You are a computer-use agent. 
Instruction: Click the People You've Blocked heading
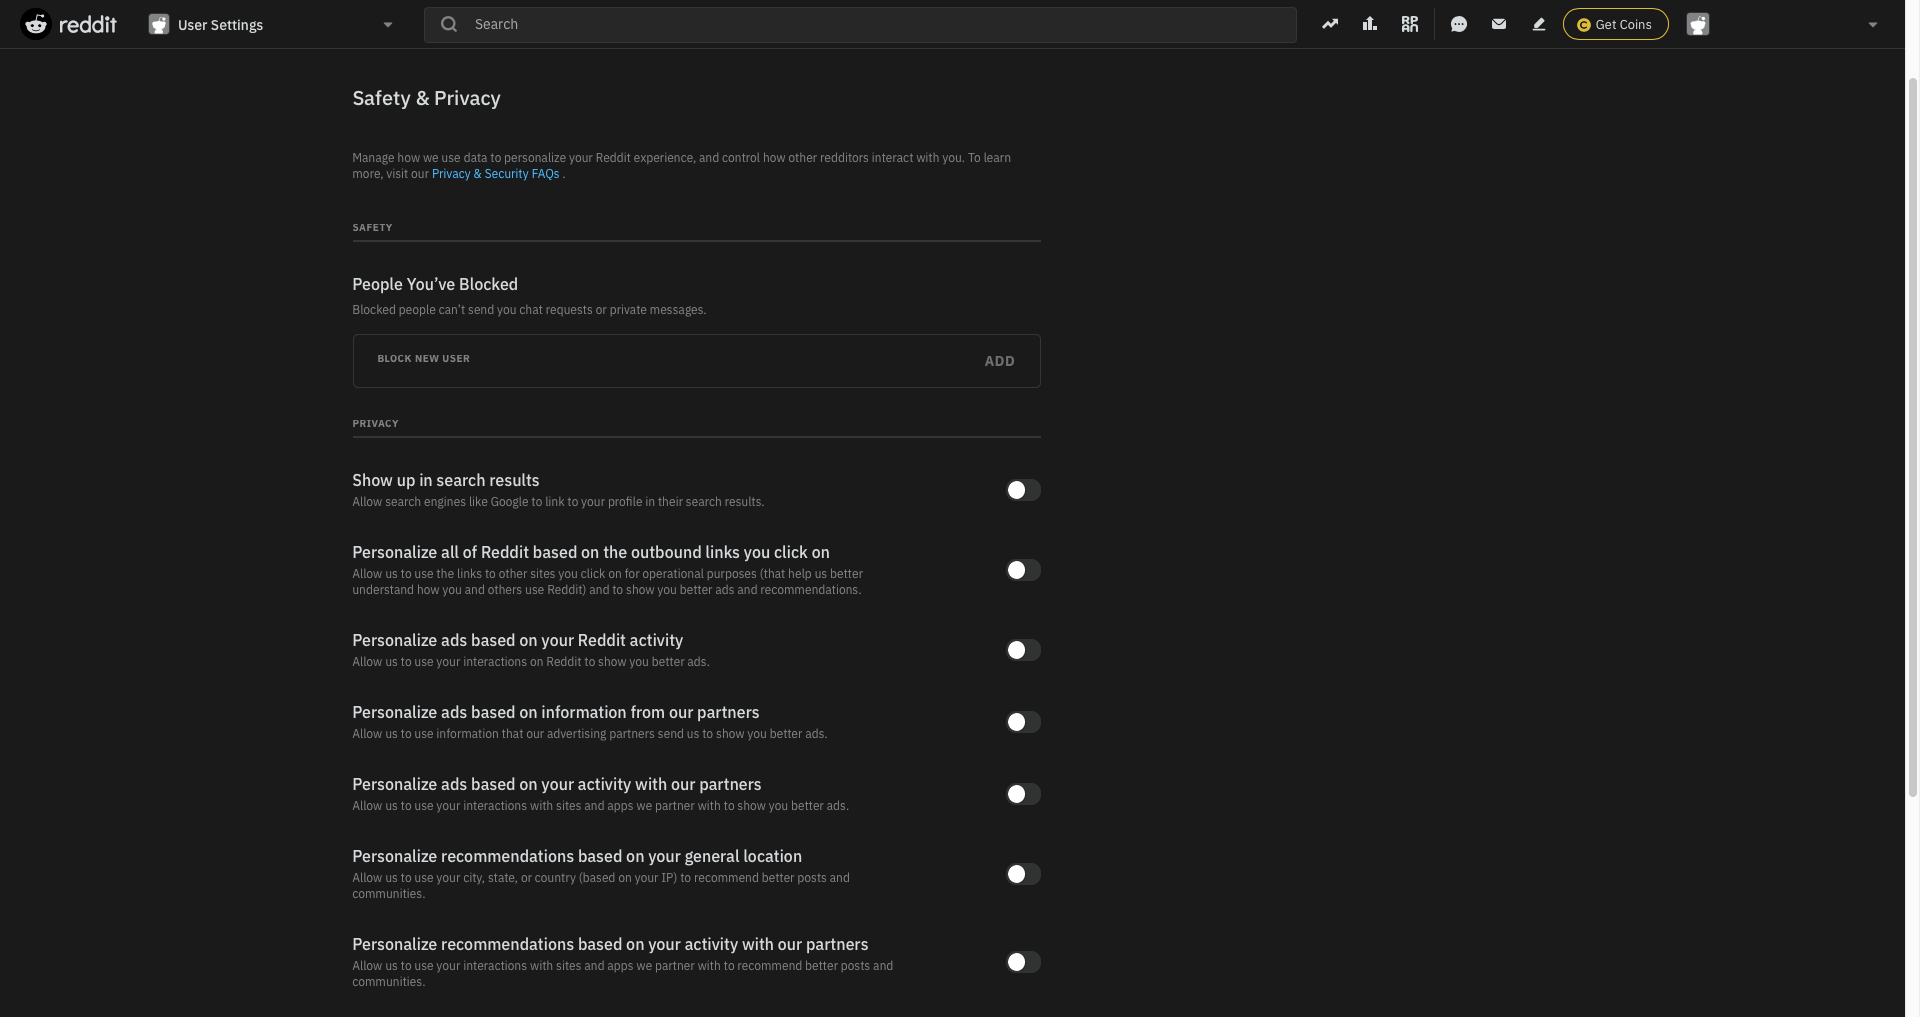pyautogui.click(x=435, y=284)
